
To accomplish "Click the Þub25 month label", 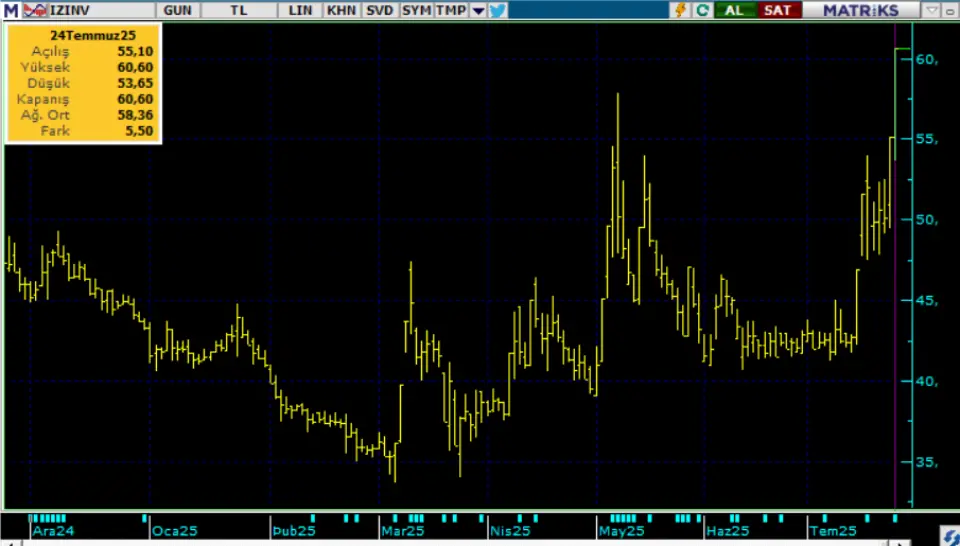I will (x=294, y=531).
